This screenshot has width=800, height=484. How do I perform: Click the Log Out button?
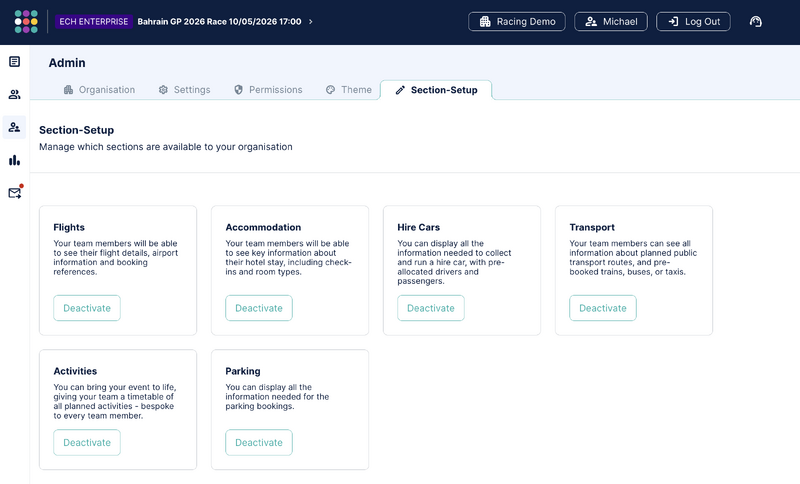coord(693,21)
